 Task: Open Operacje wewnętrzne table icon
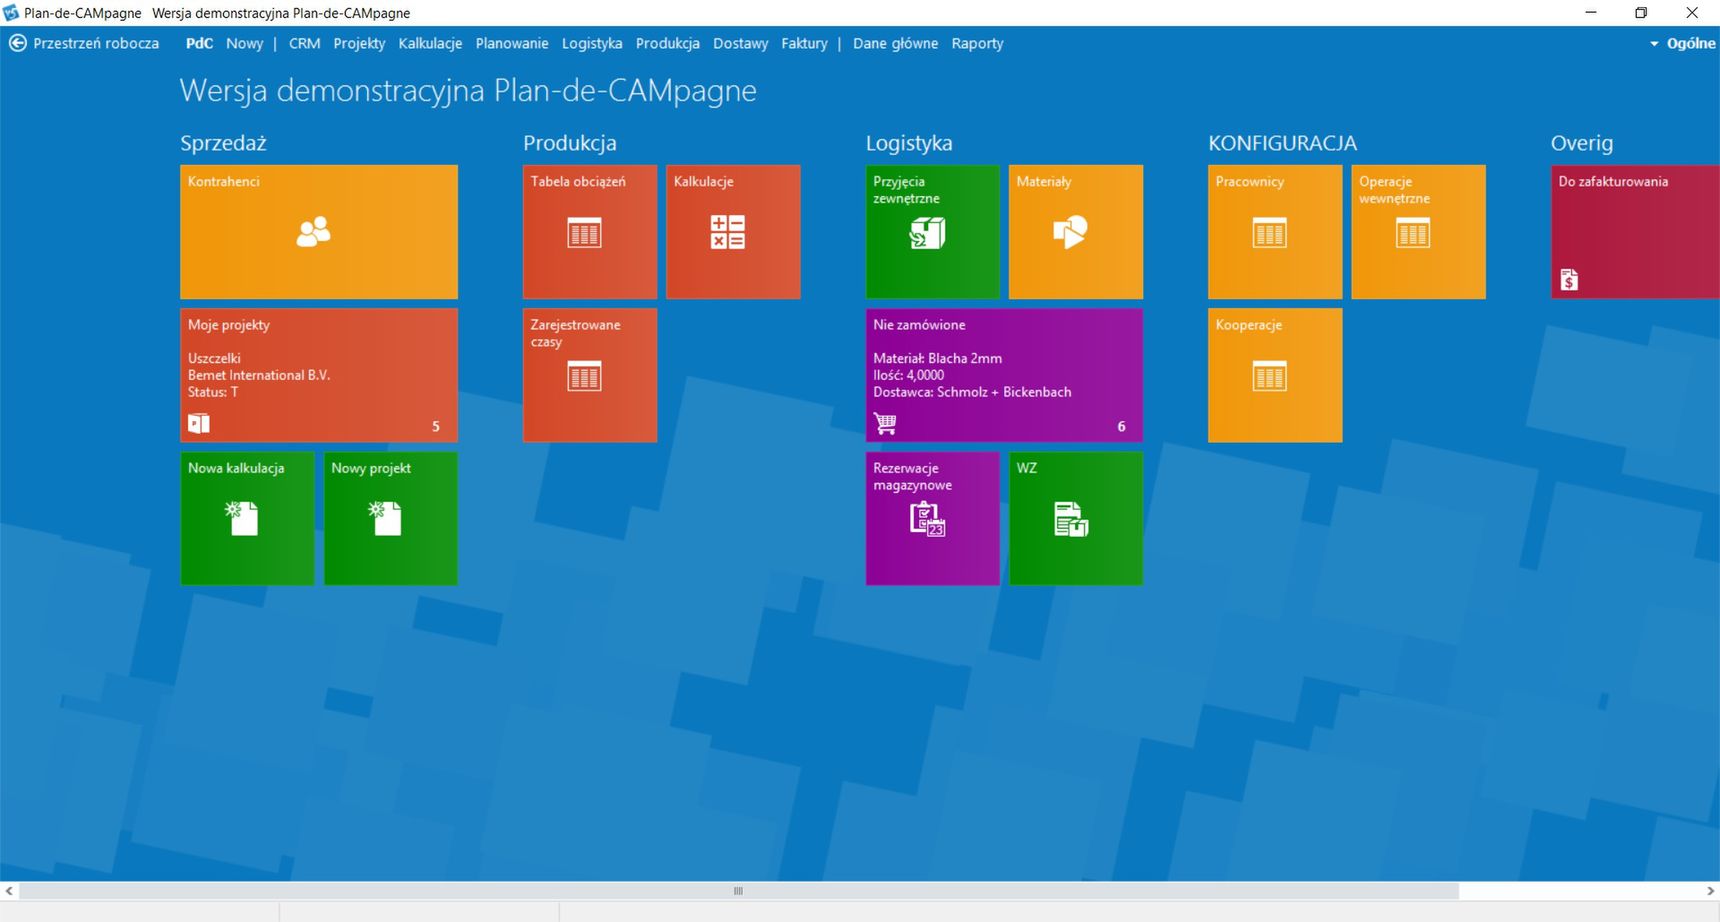1413,232
